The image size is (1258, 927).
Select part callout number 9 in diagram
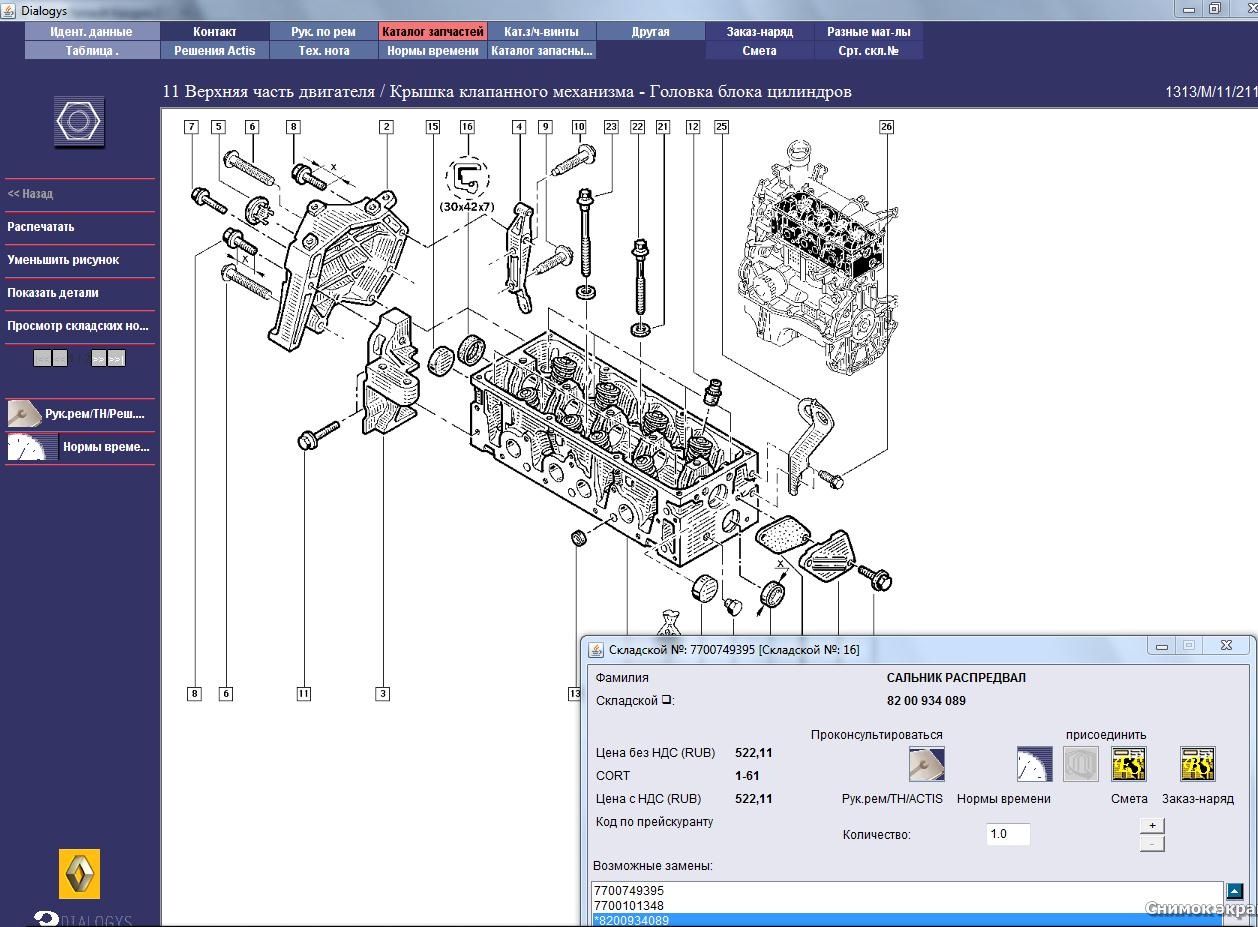tap(545, 127)
